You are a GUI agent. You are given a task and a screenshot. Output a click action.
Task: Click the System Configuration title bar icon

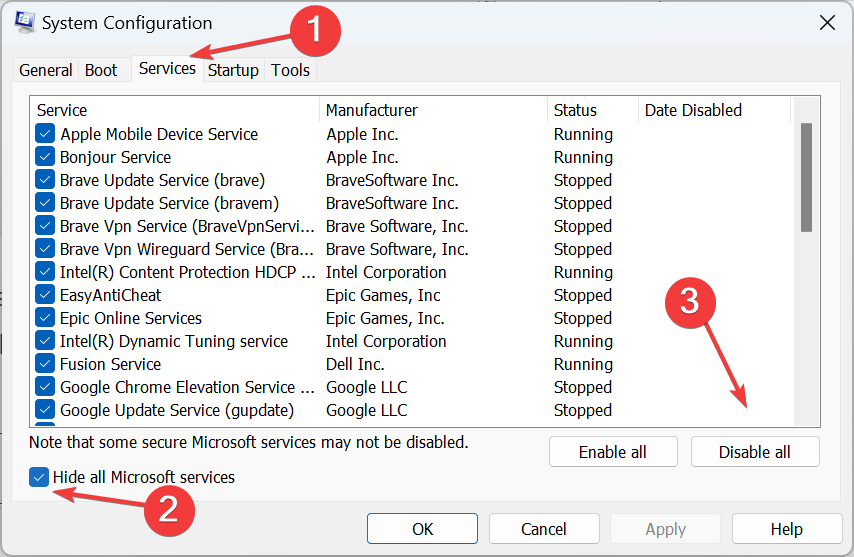click(25, 22)
